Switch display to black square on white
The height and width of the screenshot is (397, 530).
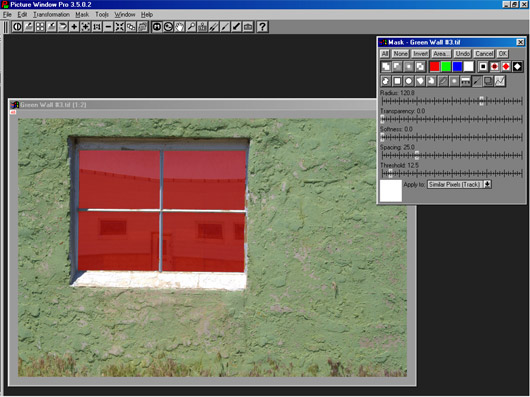pyautogui.click(x=483, y=67)
